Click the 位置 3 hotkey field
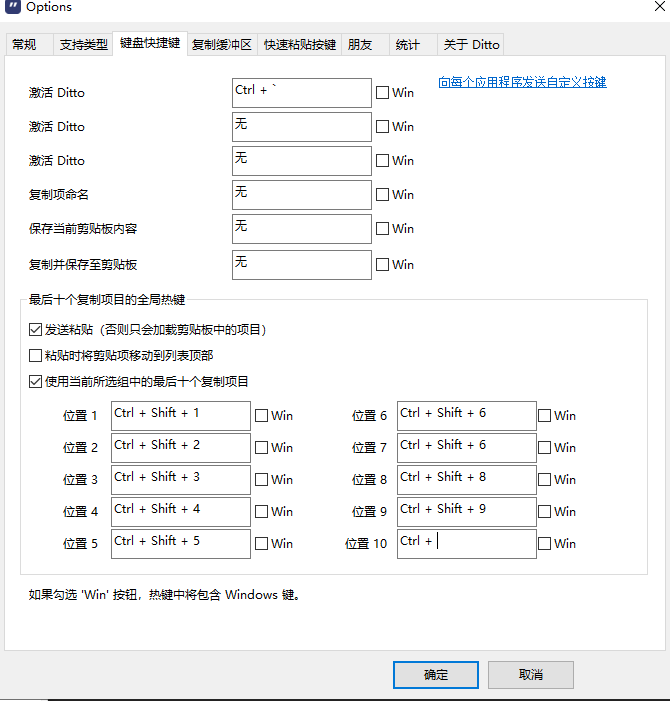 [x=181, y=480]
